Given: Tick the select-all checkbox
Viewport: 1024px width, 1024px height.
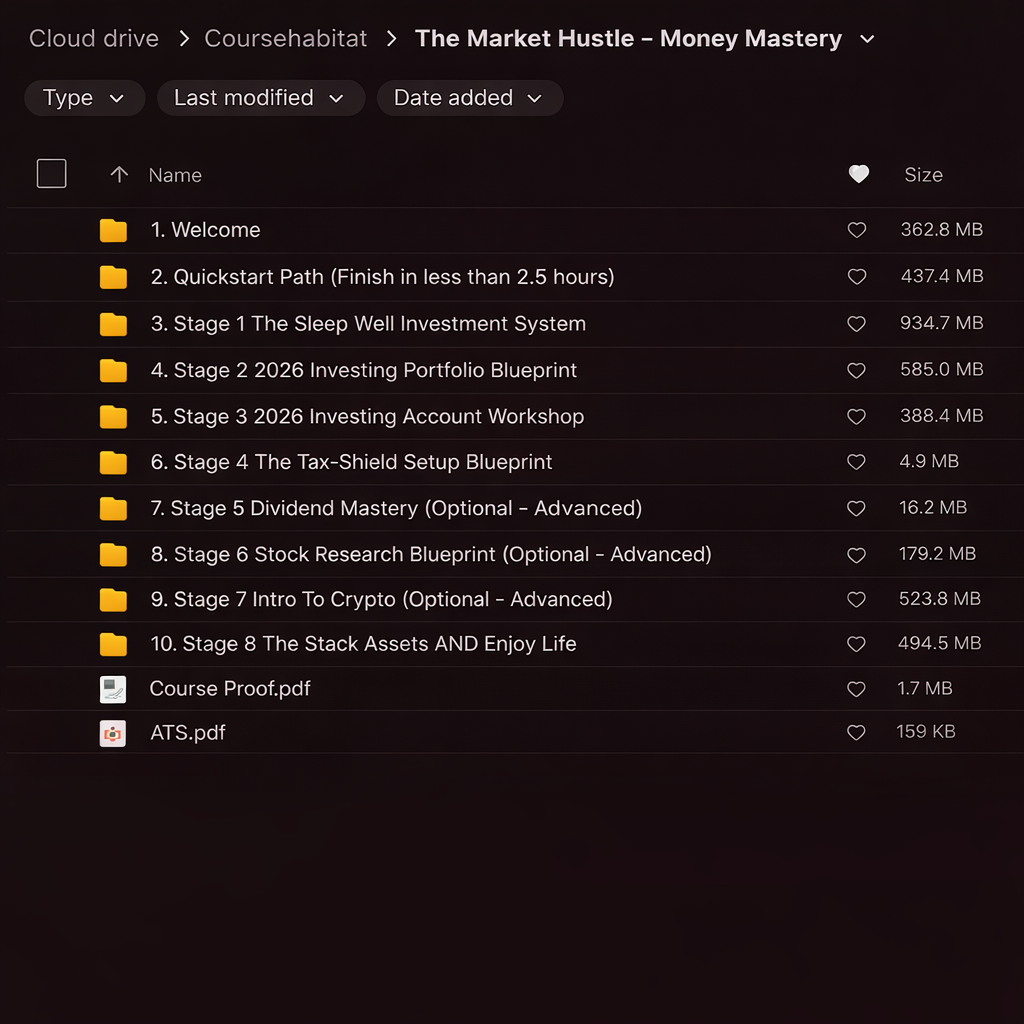Looking at the screenshot, I should (x=52, y=174).
